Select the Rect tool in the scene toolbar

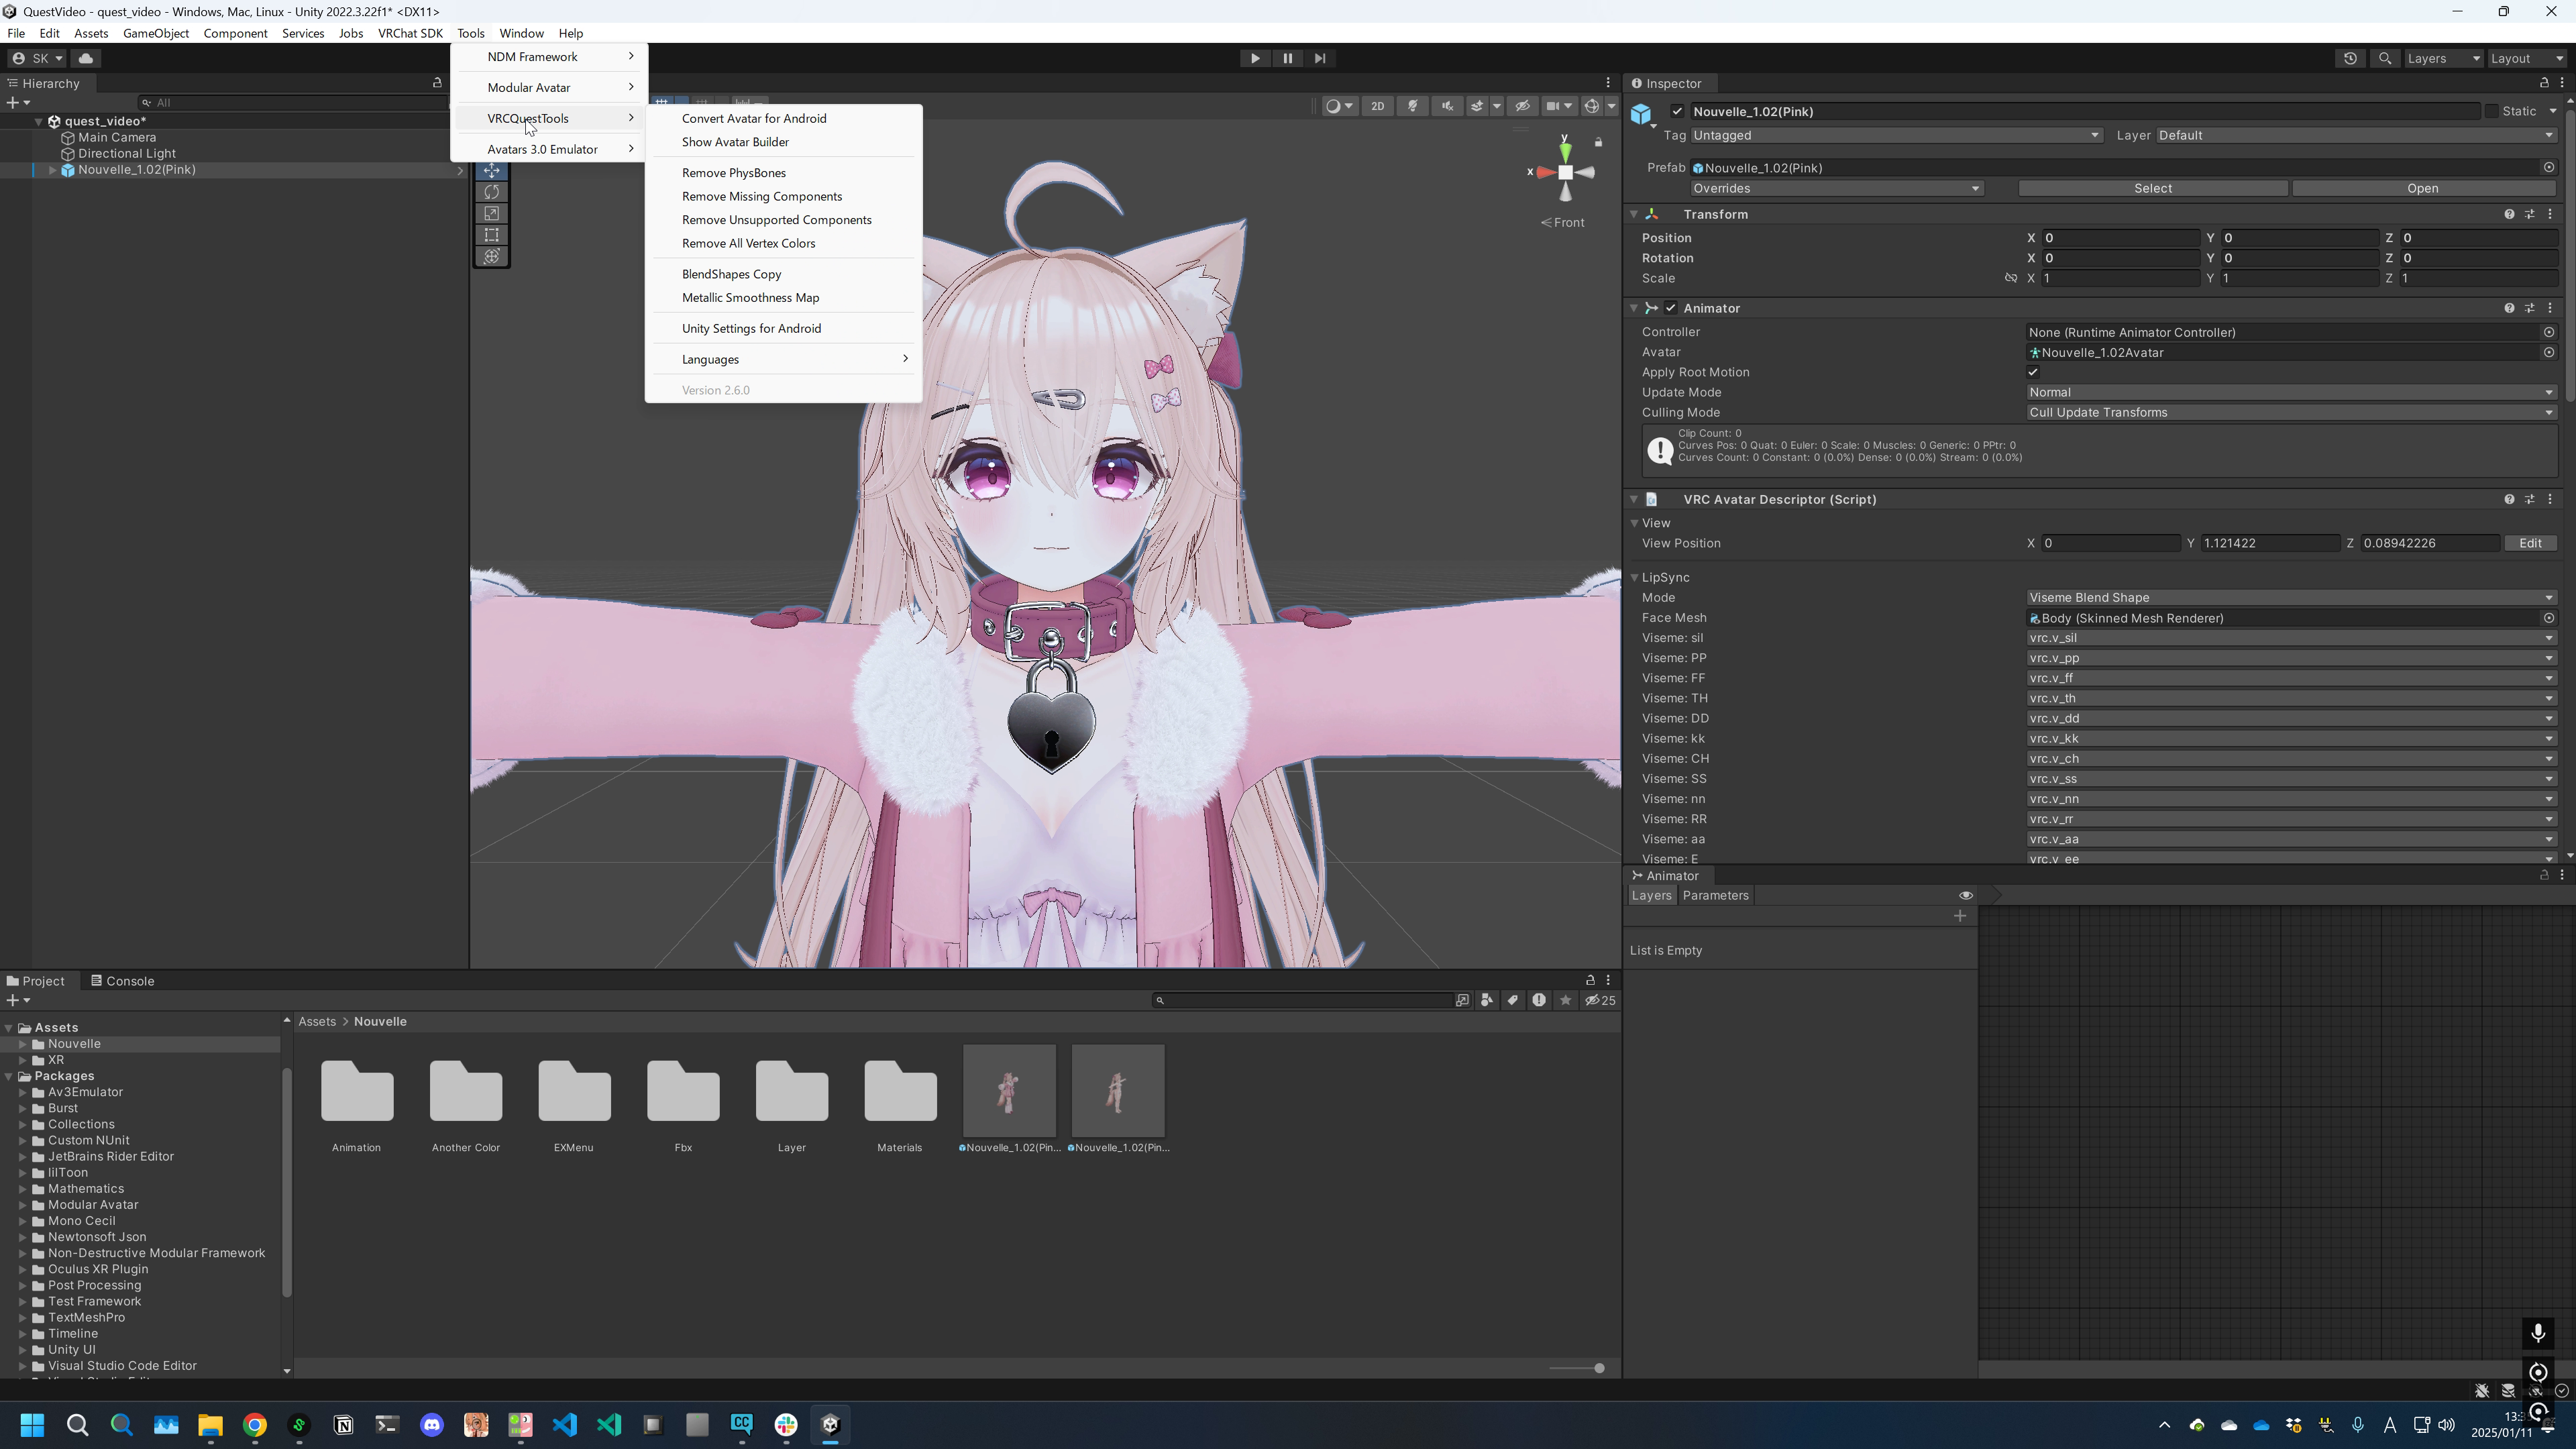point(491,235)
